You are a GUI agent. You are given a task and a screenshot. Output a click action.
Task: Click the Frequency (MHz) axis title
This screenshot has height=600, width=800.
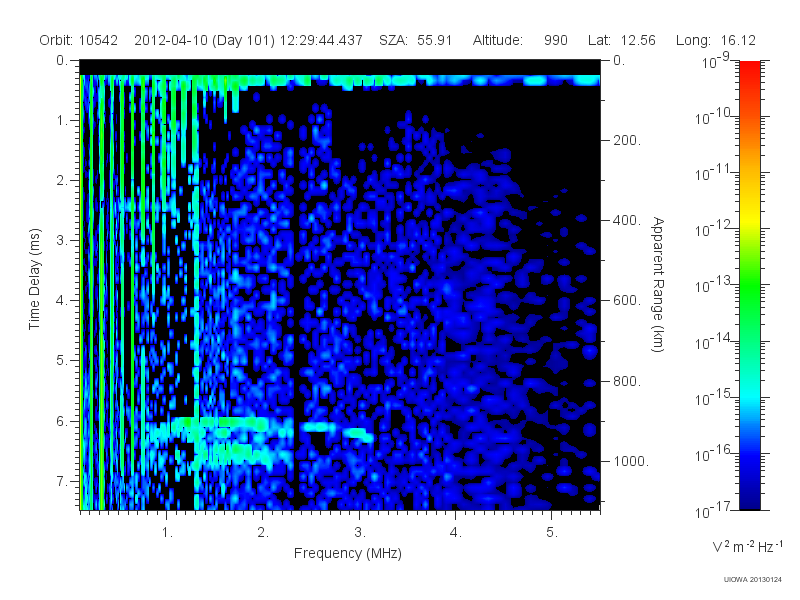click(347, 553)
